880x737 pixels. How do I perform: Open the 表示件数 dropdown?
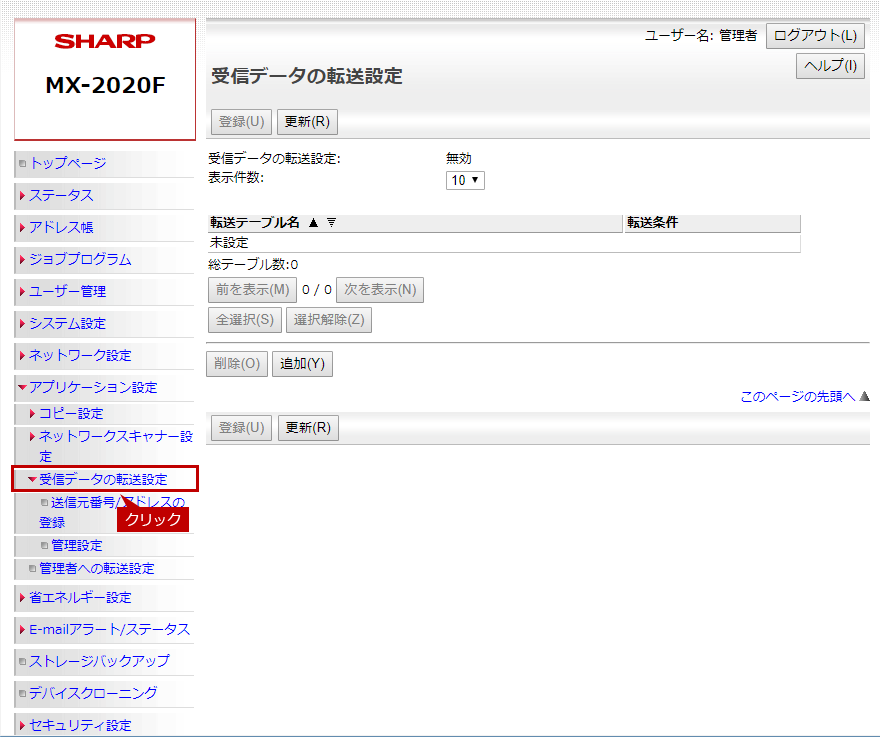pos(465,180)
